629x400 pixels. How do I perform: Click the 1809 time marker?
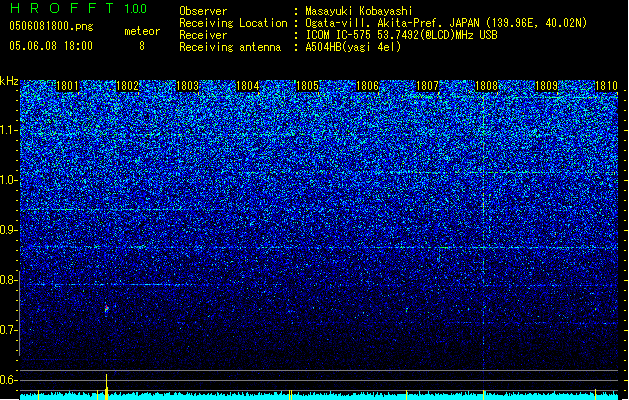pyautogui.click(x=546, y=86)
